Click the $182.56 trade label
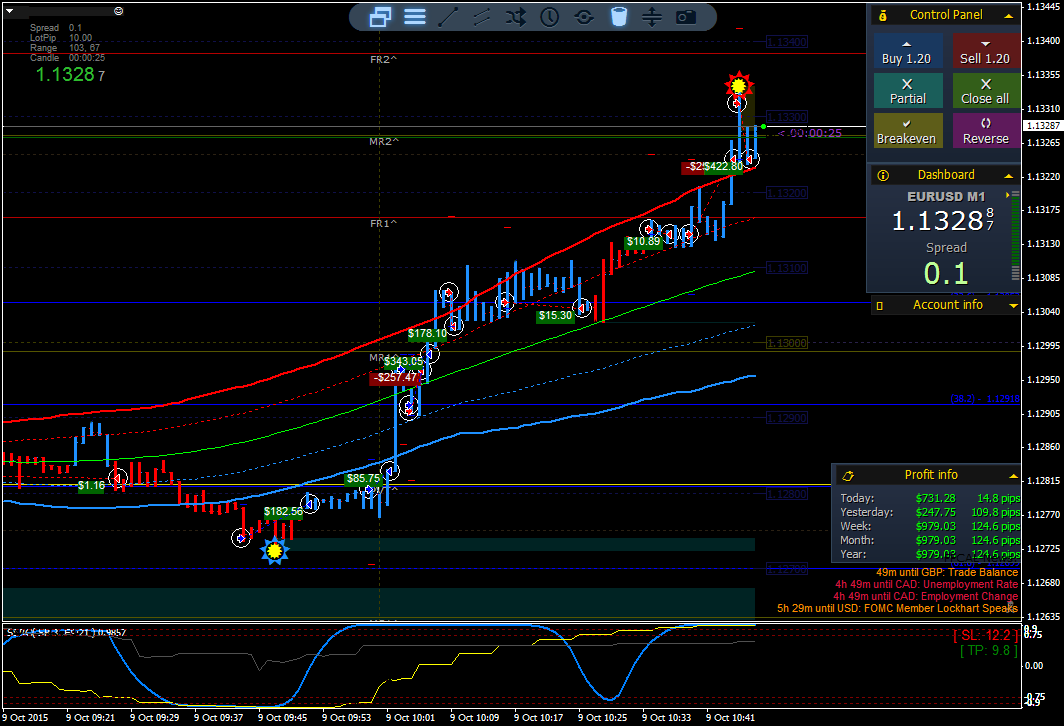 click(283, 512)
